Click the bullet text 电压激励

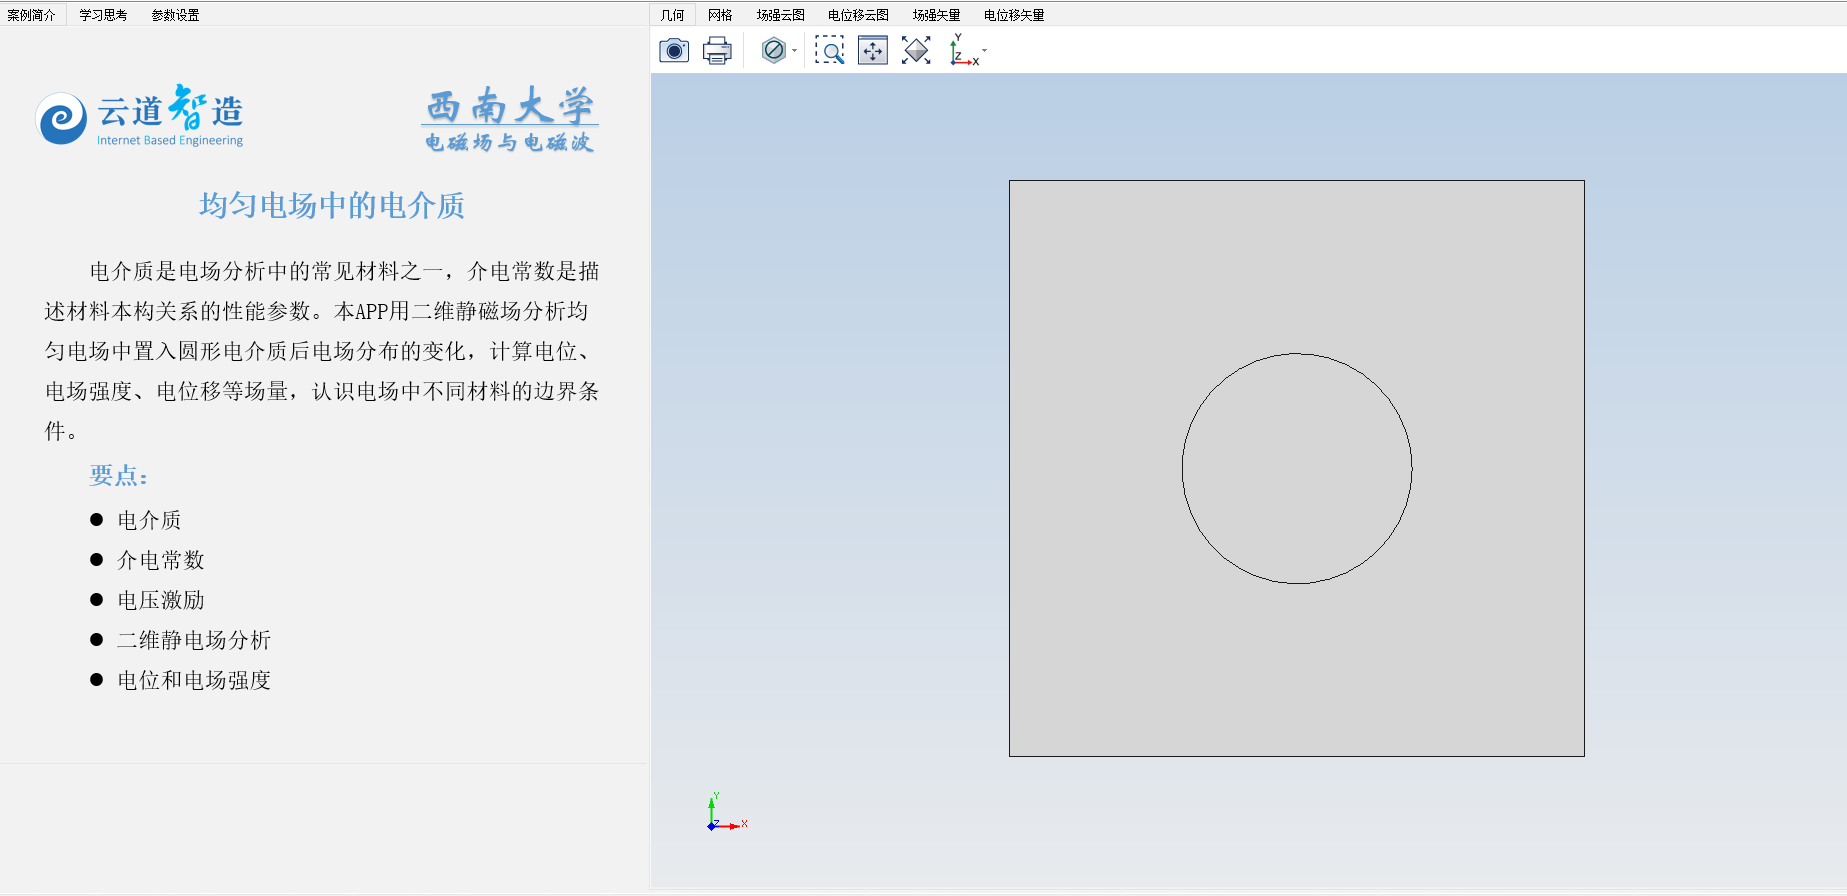(160, 600)
